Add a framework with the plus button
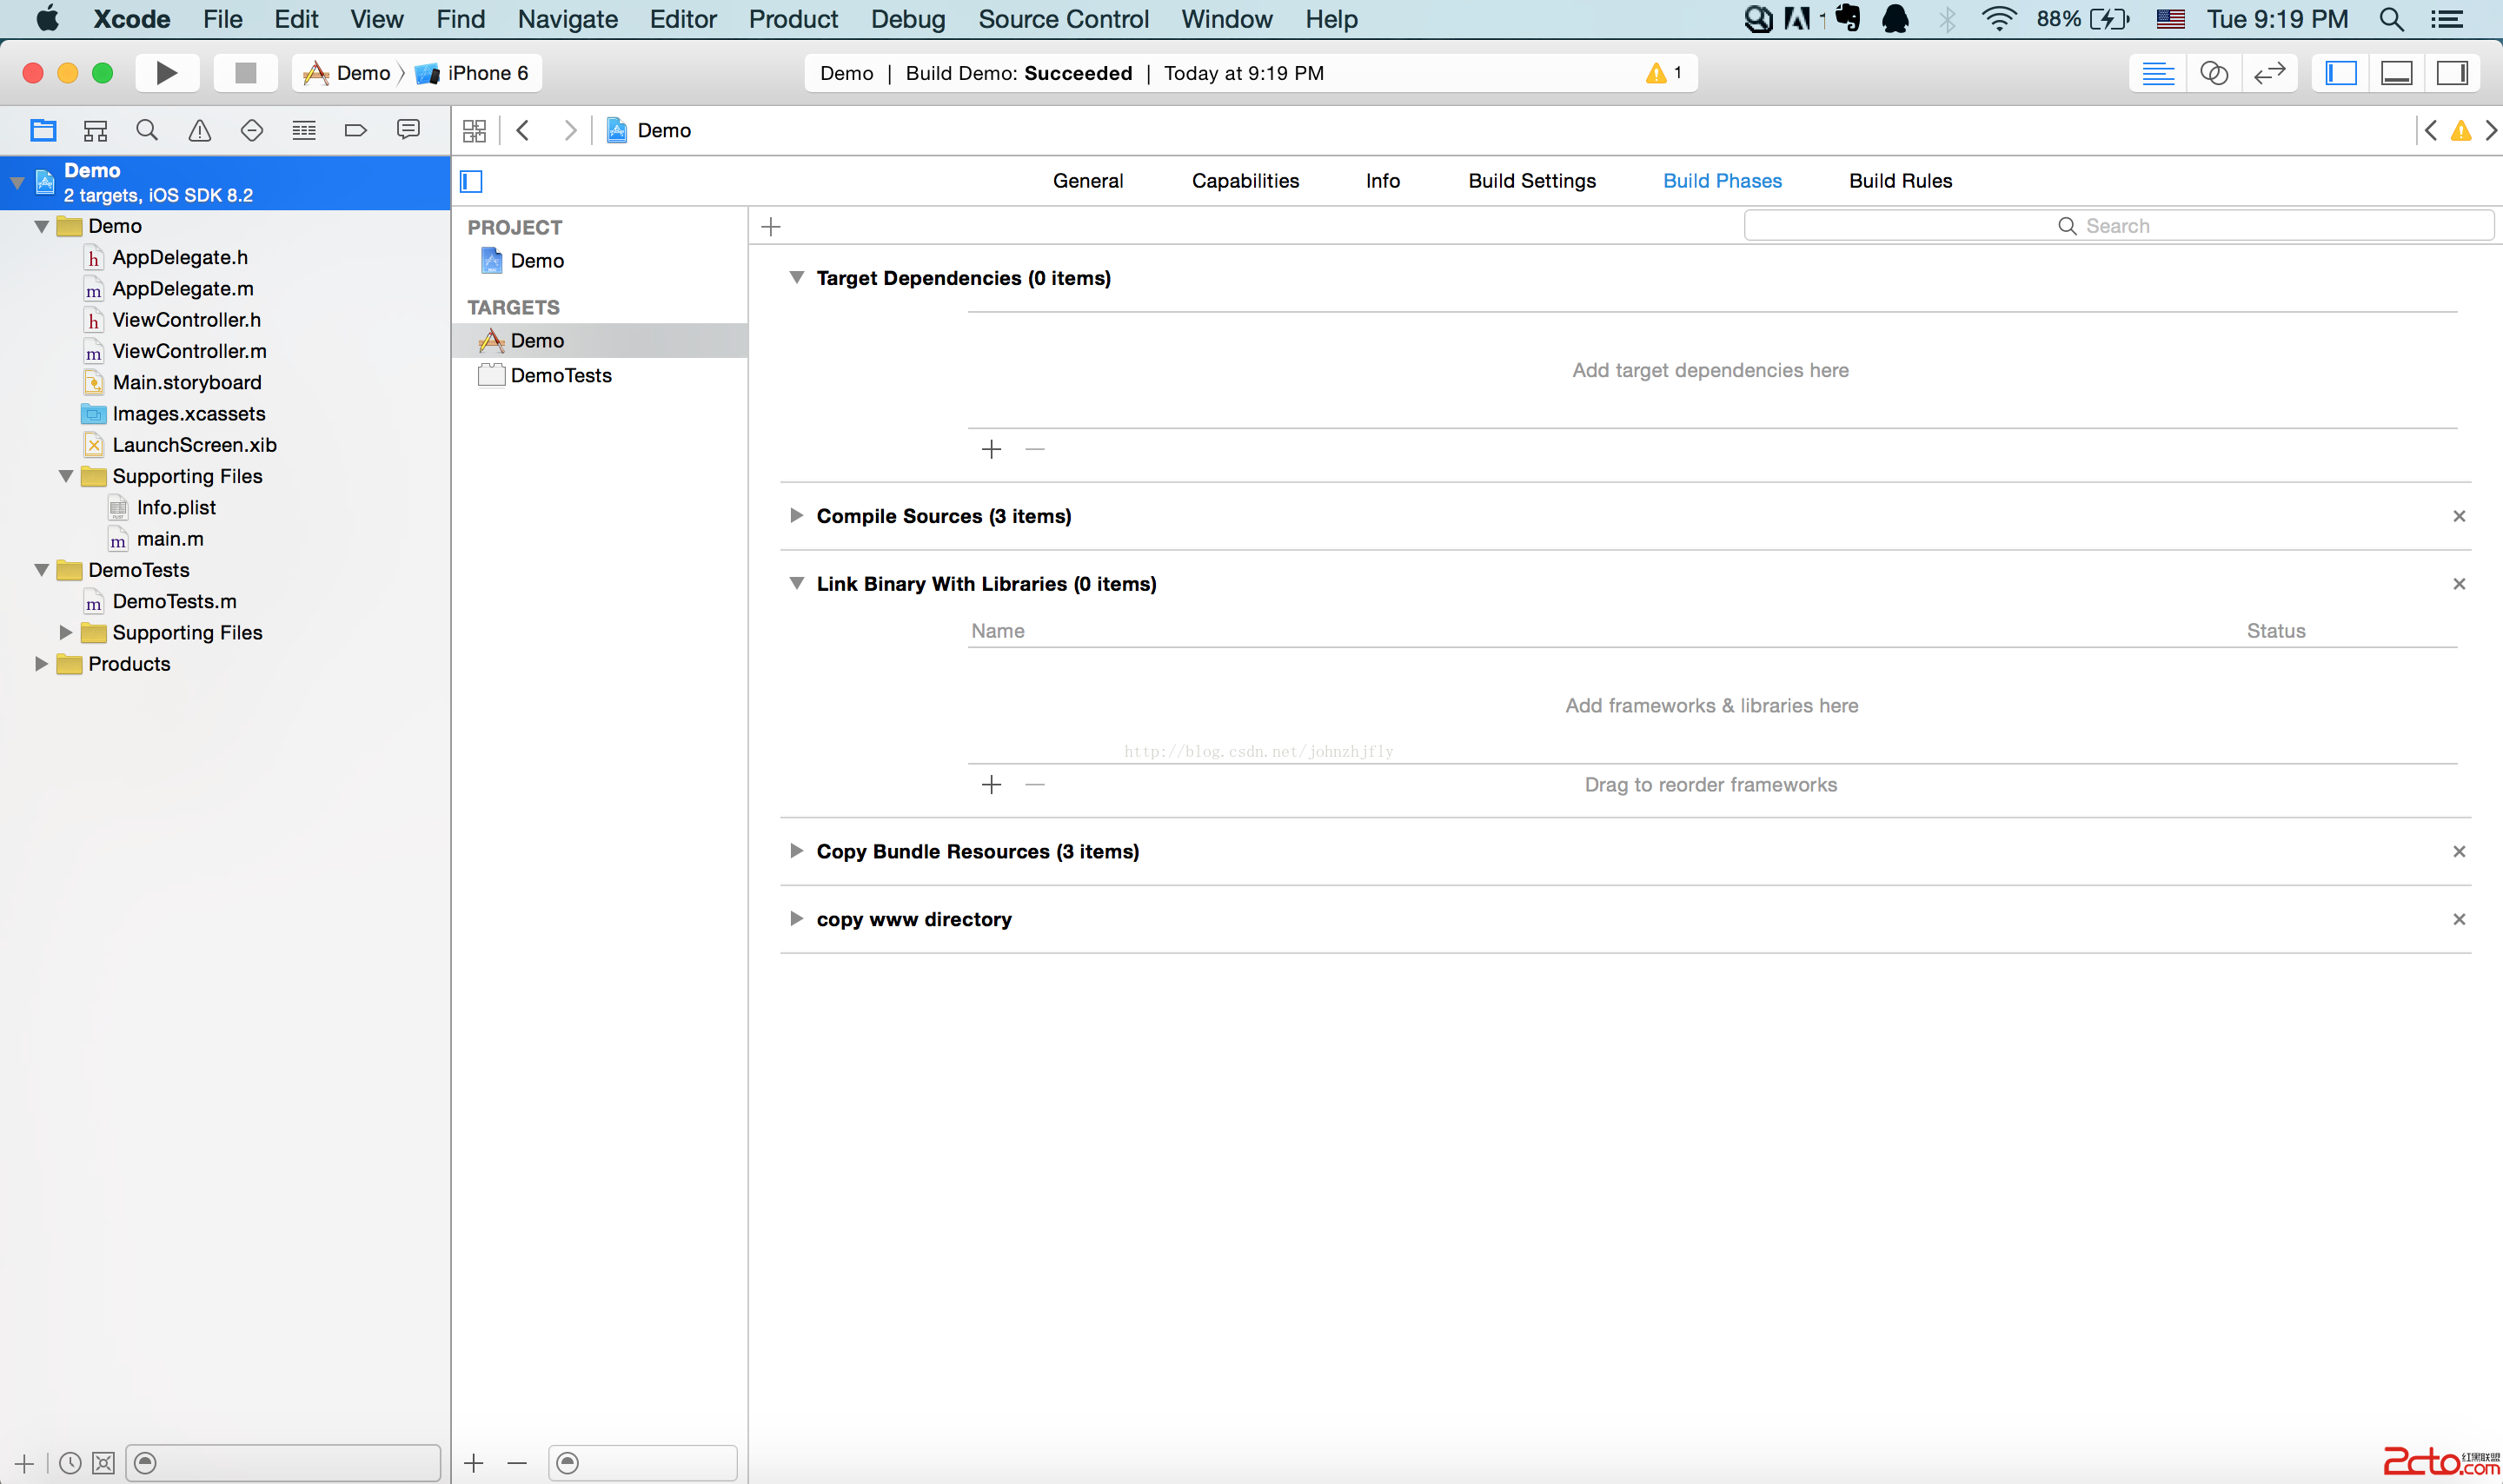Screen dimensions: 2503x1484 [x=991, y=785]
